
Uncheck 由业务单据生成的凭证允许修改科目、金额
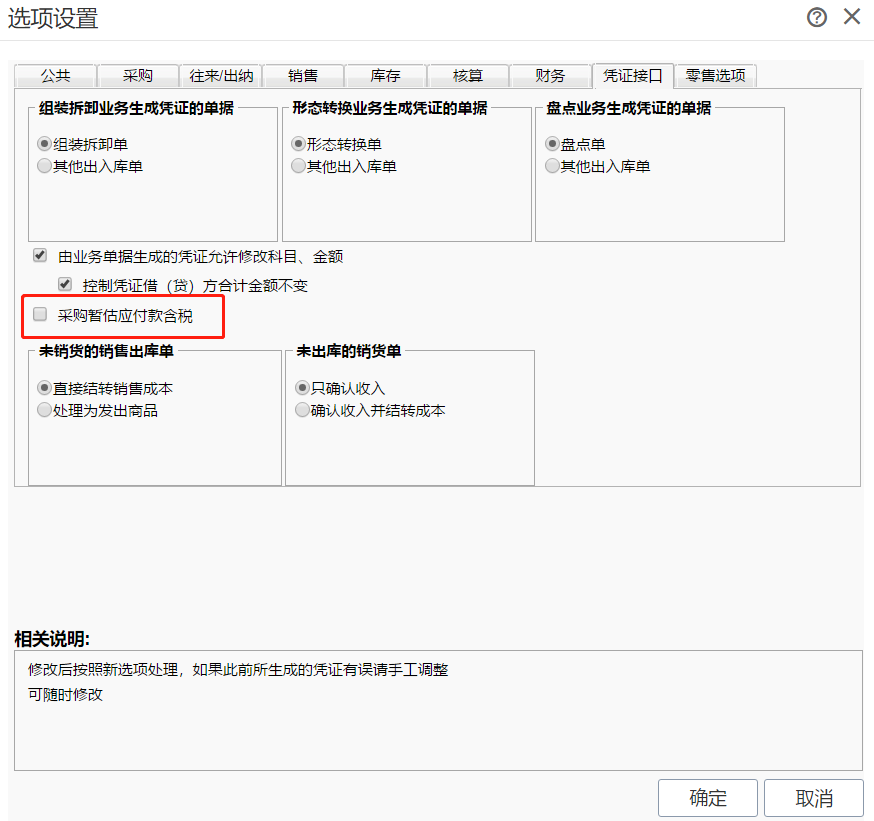(x=41, y=256)
